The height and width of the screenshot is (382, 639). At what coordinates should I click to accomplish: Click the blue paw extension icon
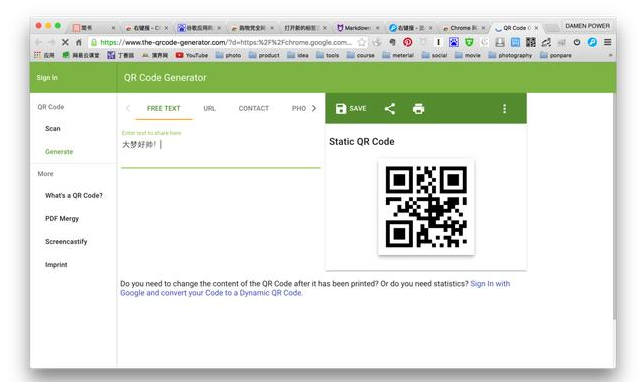pos(454,42)
